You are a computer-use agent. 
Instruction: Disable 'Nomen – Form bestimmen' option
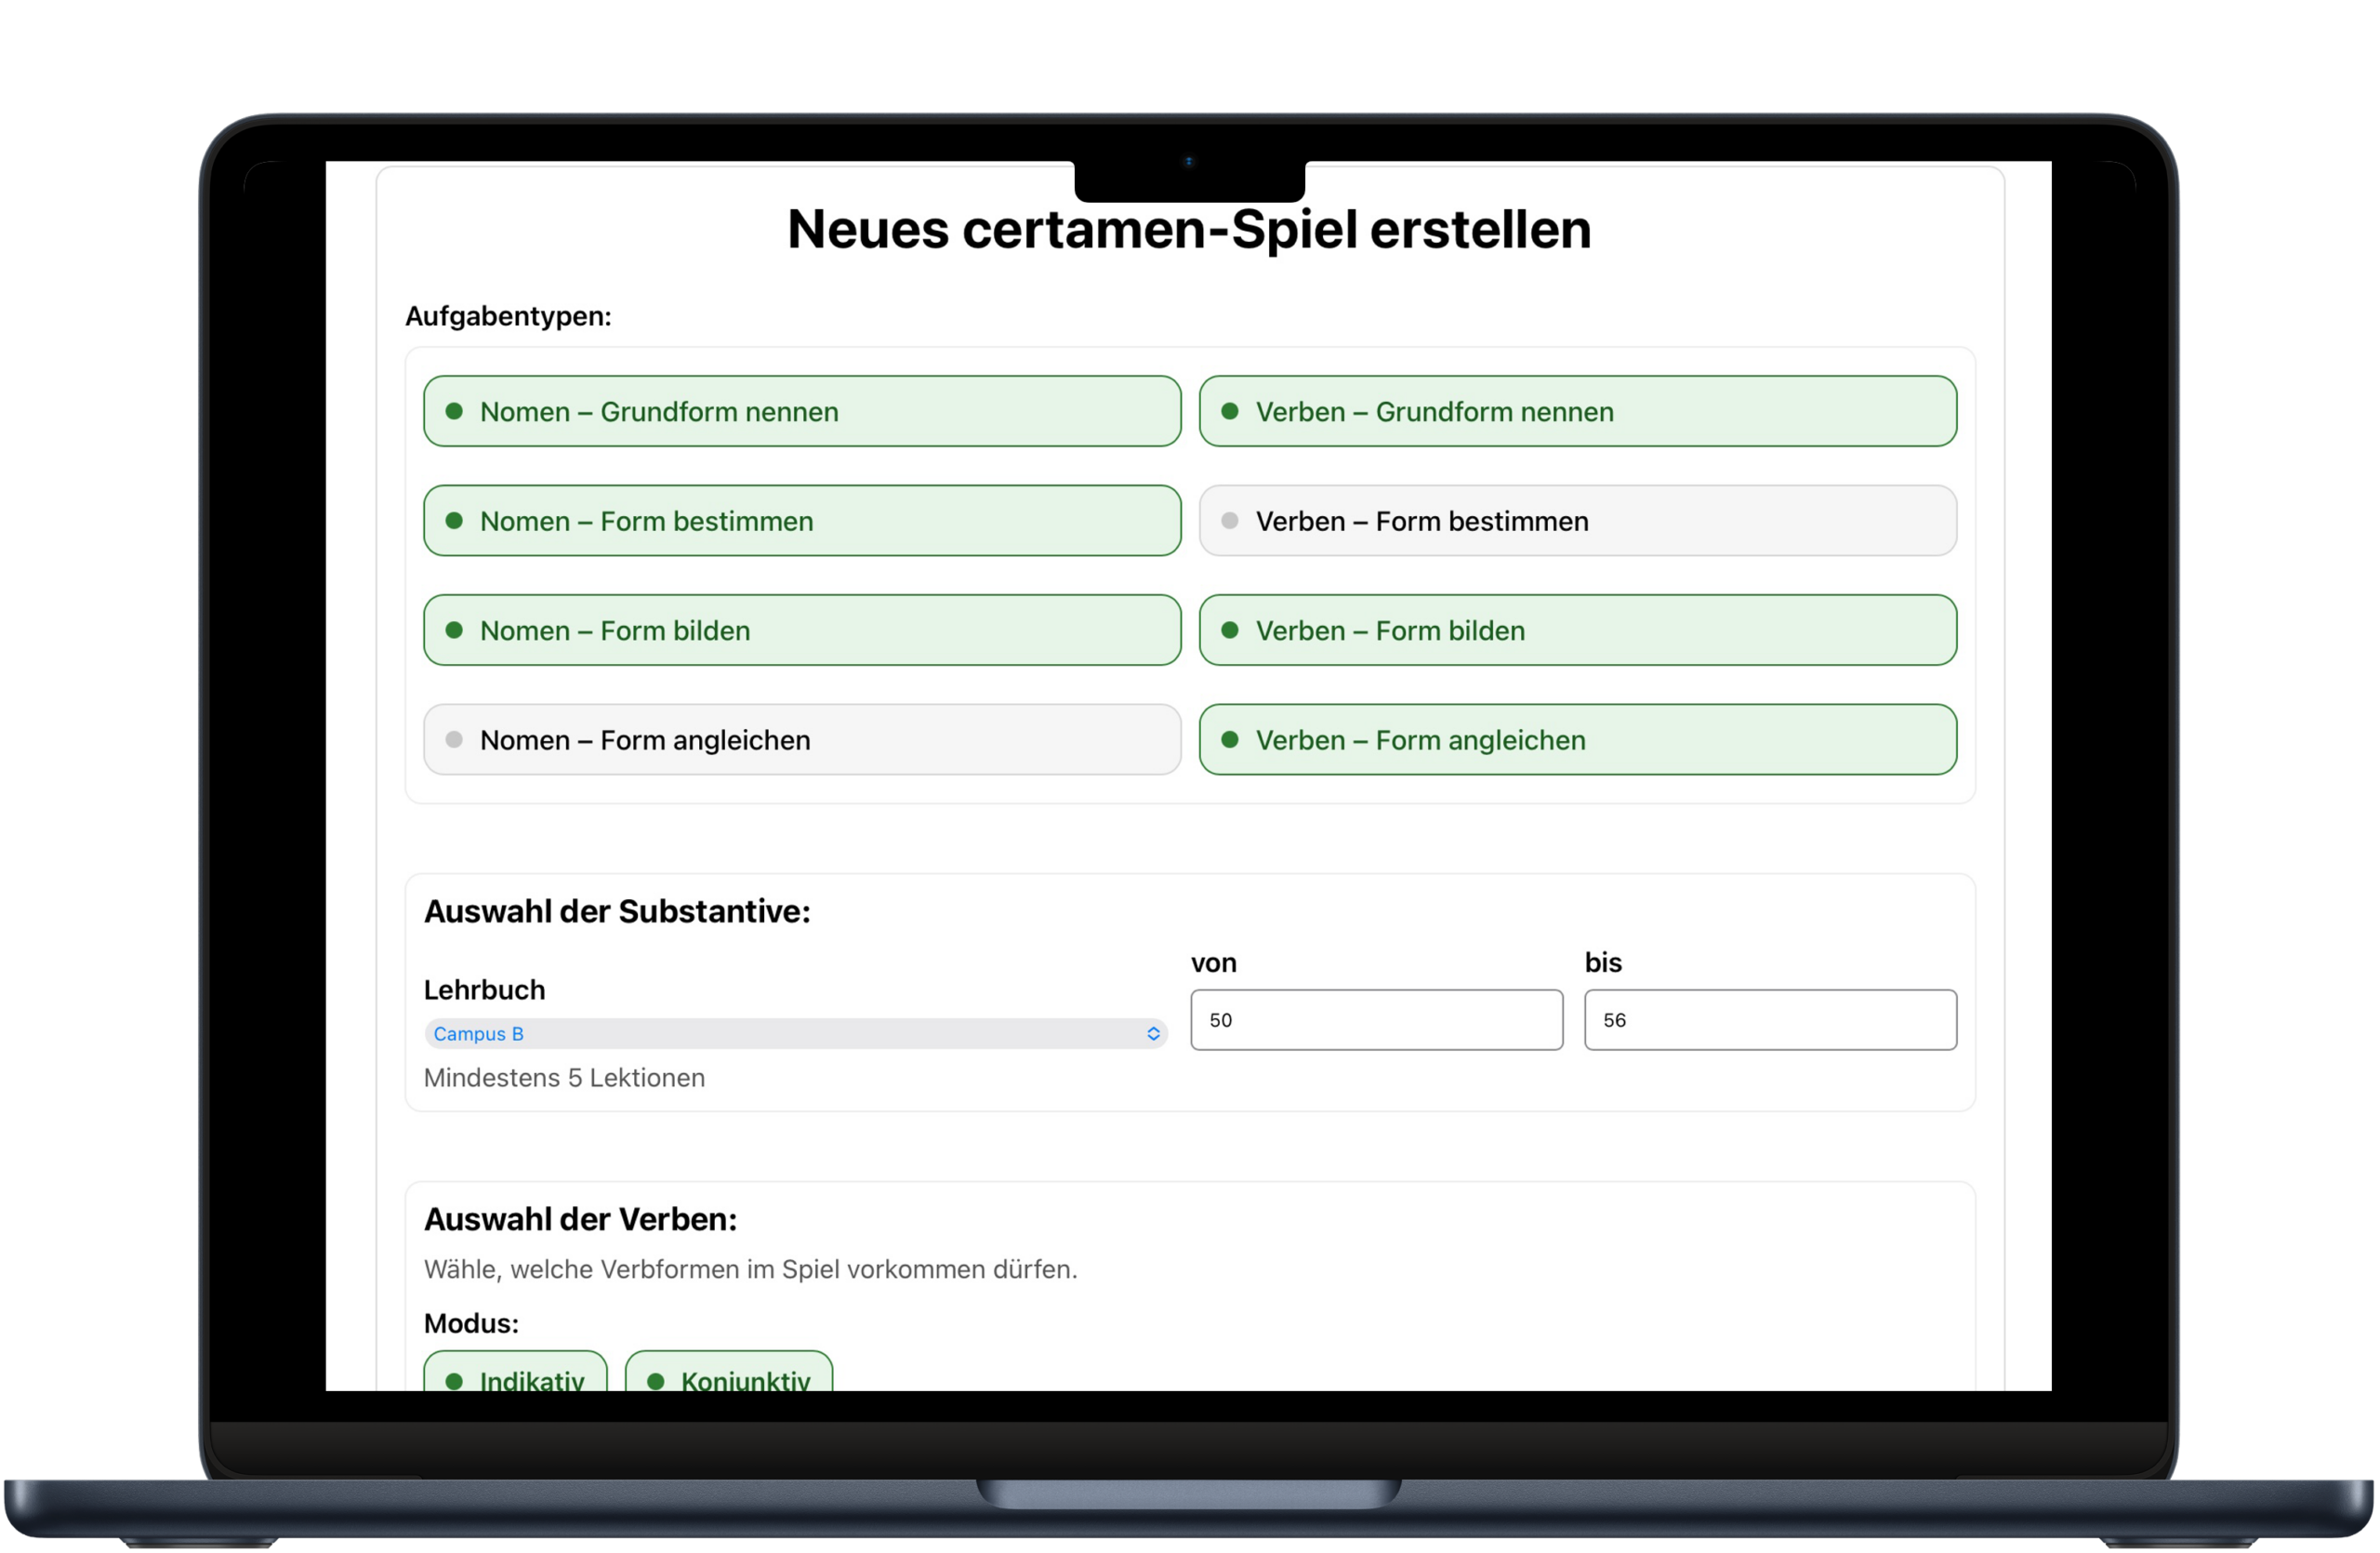801,520
